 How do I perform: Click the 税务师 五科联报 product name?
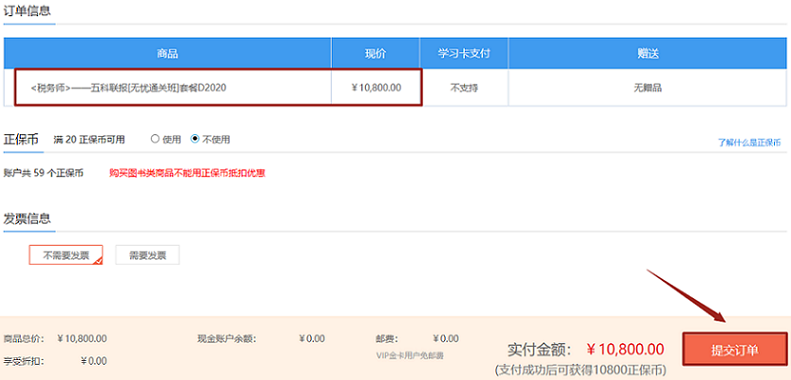point(128,88)
